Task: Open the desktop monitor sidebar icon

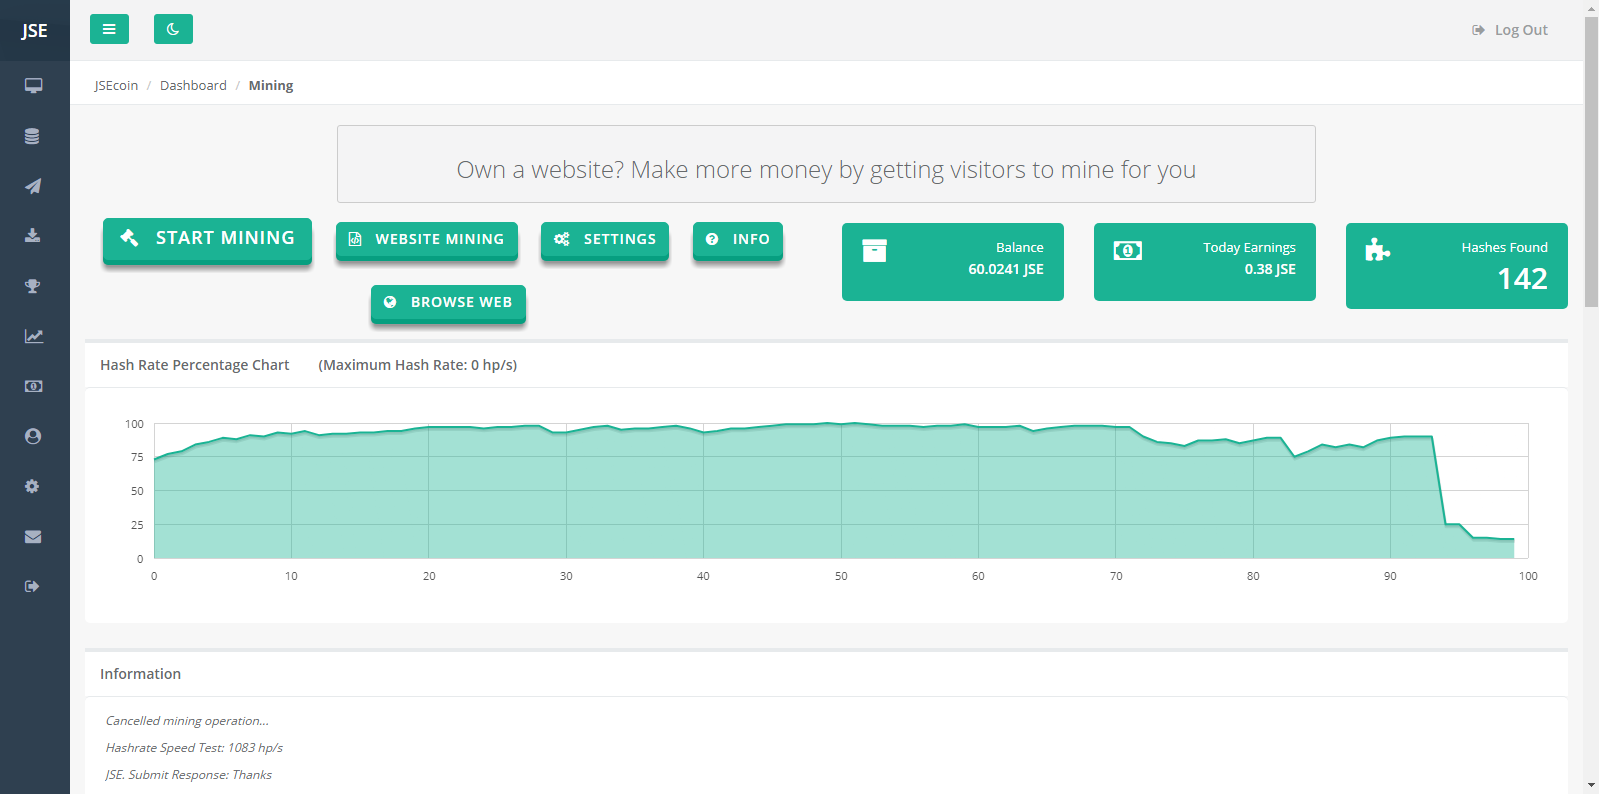Action: pyautogui.click(x=33, y=86)
